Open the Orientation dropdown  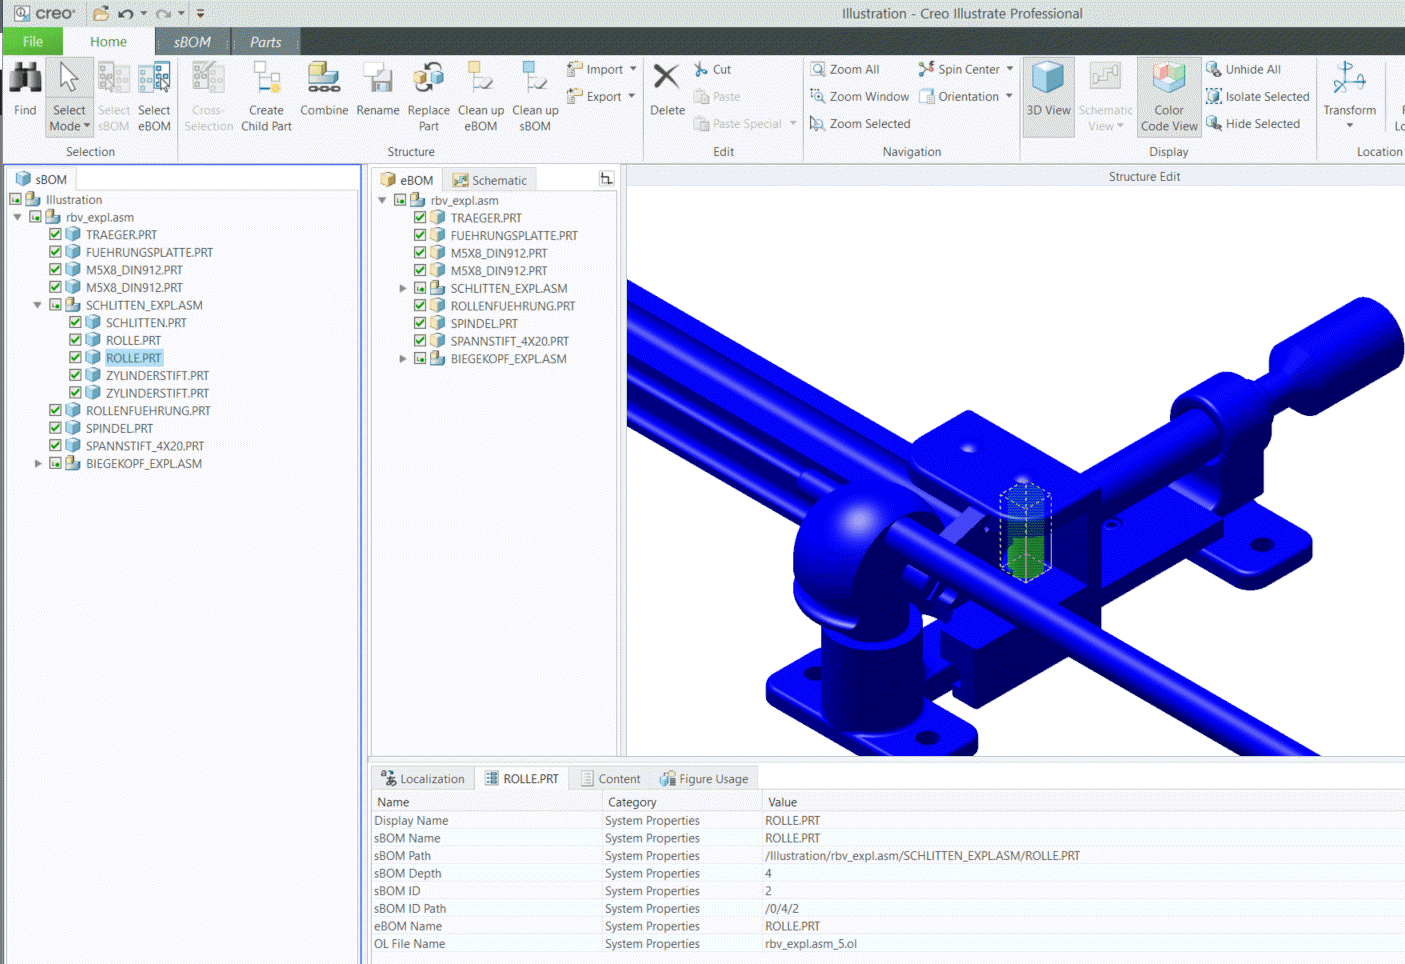coord(966,96)
